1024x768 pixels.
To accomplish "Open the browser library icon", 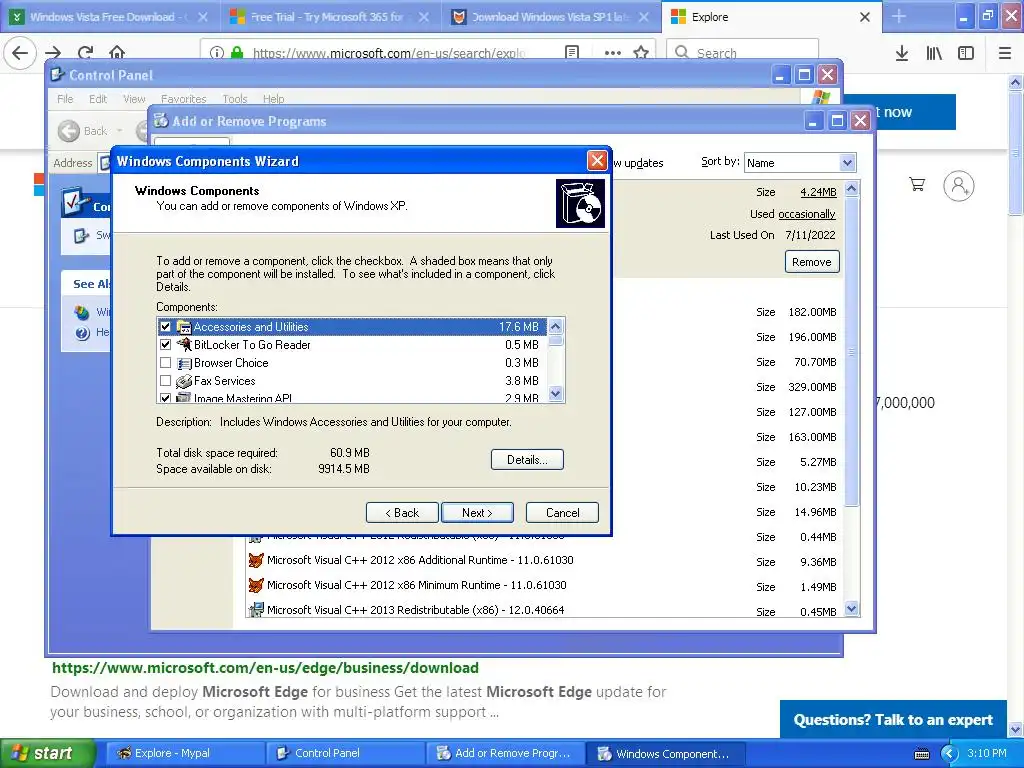I will 934,53.
